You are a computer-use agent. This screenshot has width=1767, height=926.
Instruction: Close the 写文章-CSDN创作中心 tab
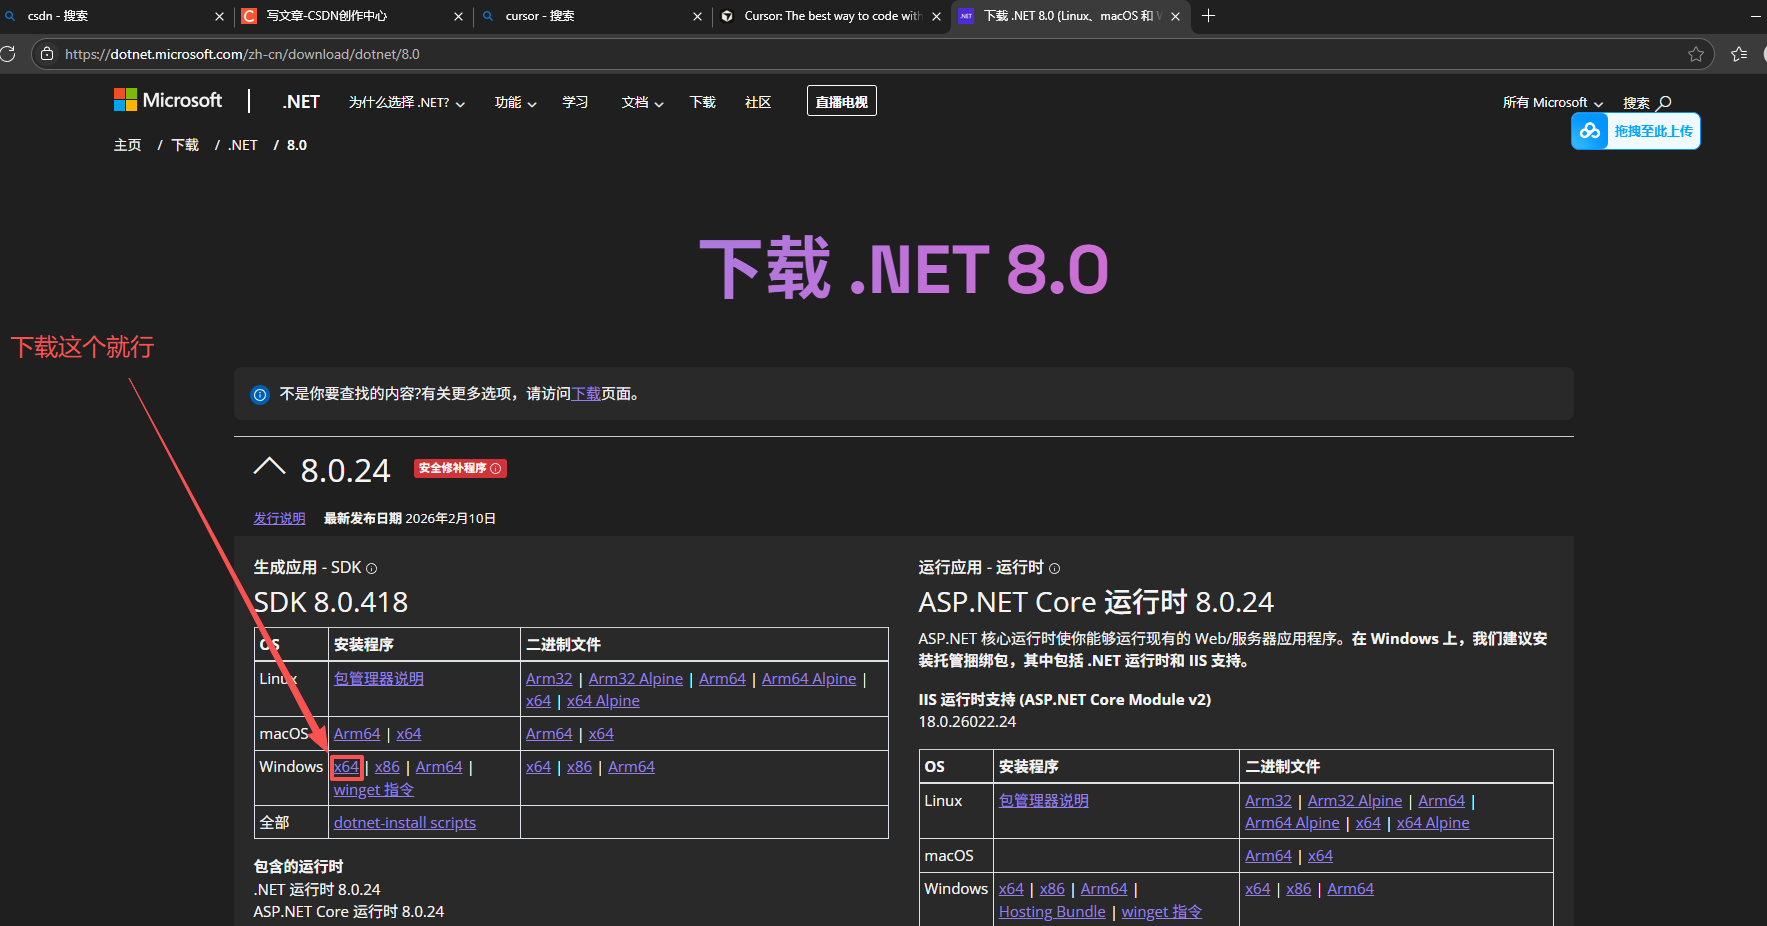click(458, 16)
